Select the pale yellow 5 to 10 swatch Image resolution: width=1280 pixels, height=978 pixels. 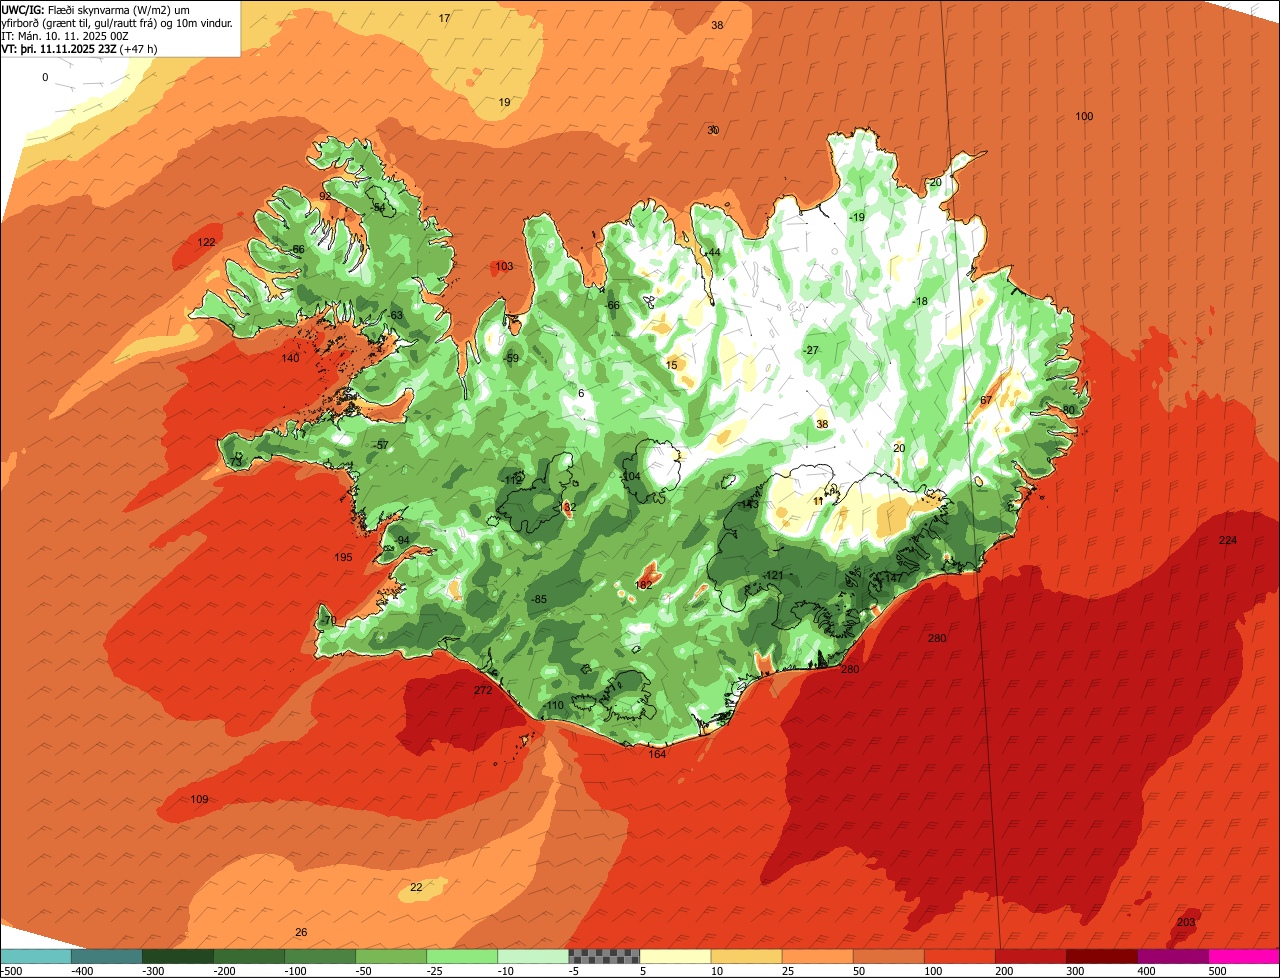tap(675, 955)
